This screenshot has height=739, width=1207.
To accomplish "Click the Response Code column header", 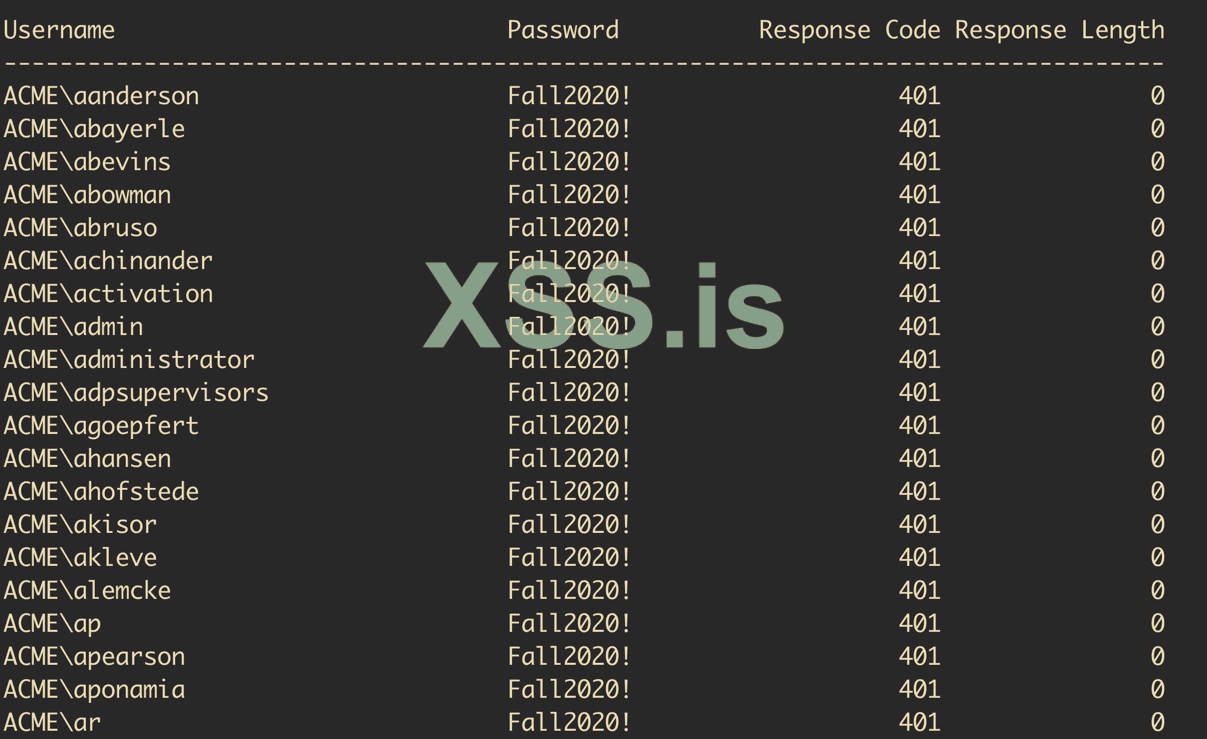I will (x=849, y=30).
